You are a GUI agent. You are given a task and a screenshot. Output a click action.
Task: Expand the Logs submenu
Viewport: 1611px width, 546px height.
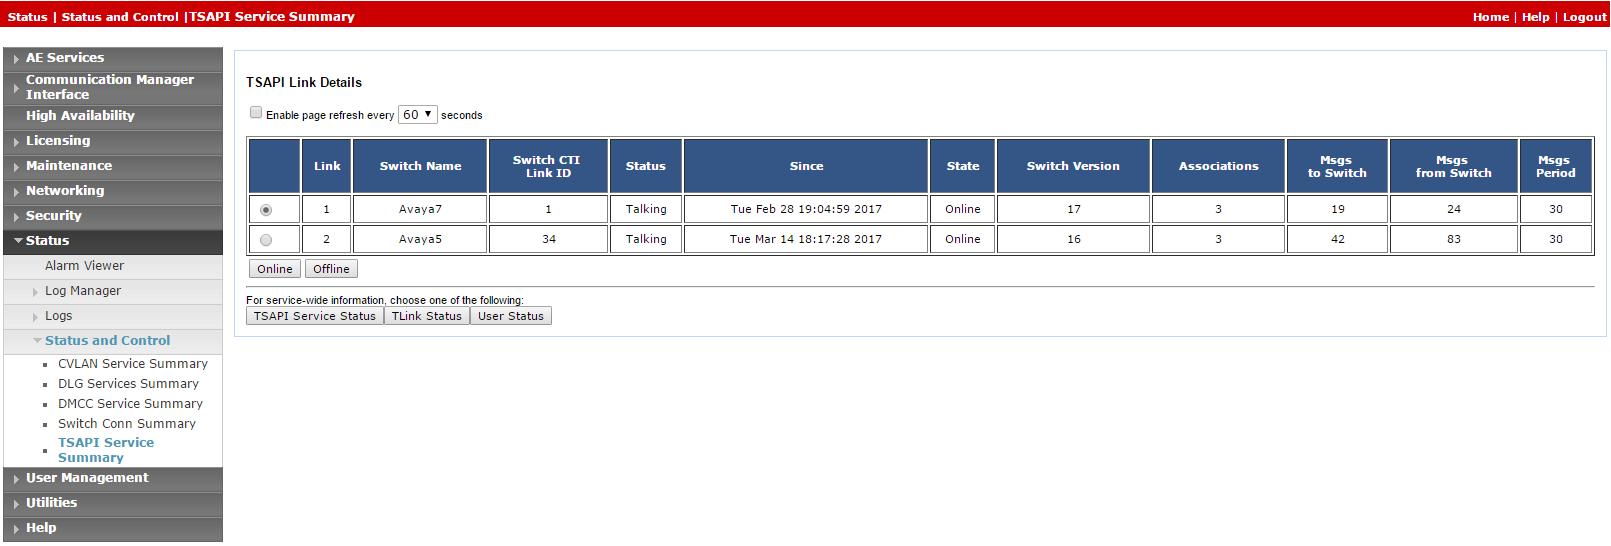(58, 316)
